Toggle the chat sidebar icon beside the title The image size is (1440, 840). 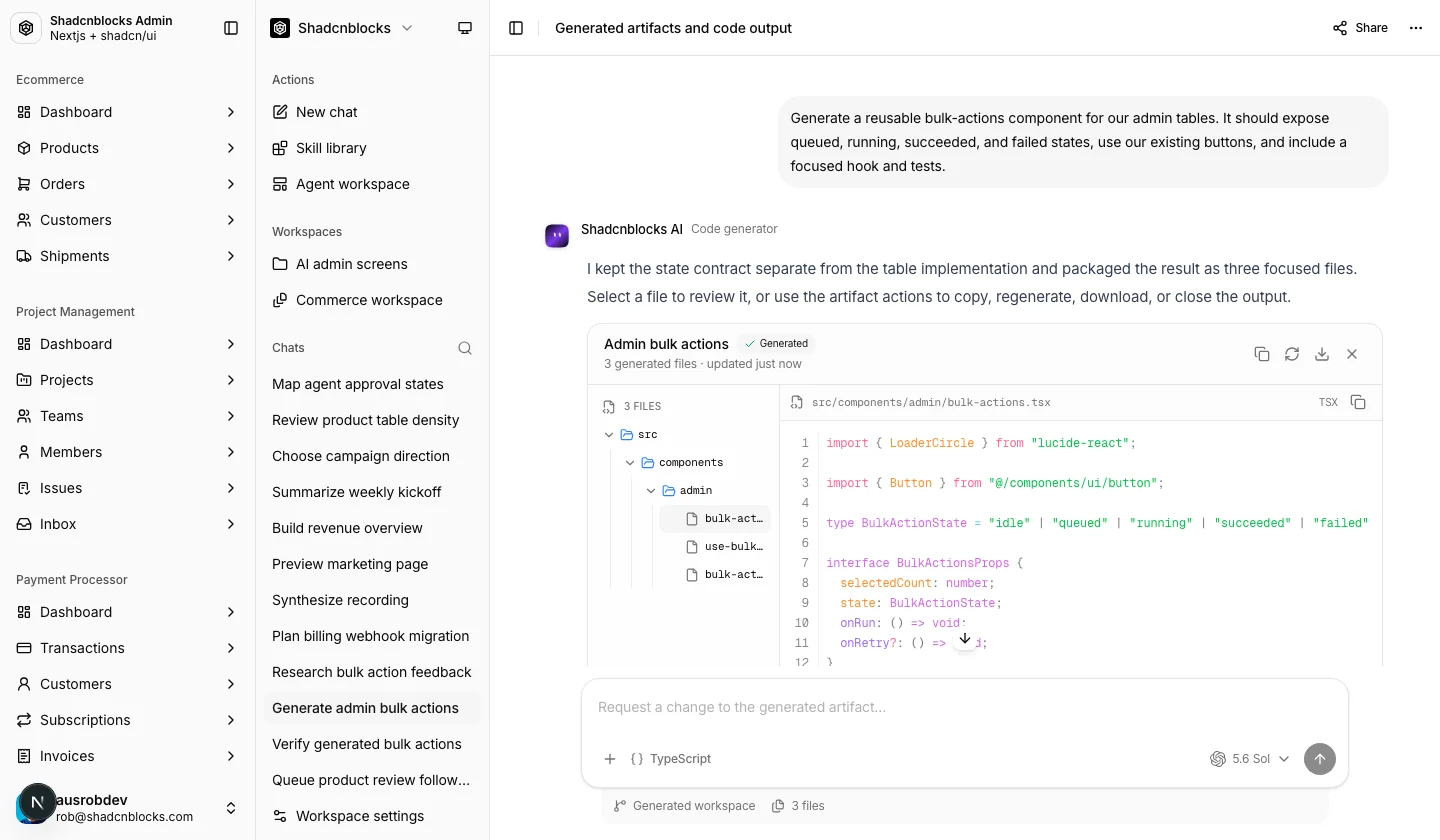coord(516,28)
